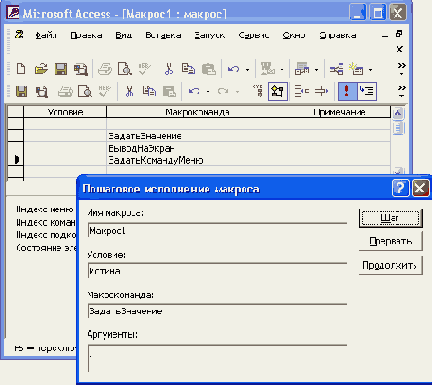The image size is (432, 385).
Task: Expand the macro design toolbar options chevron
Action: [402, 91]
